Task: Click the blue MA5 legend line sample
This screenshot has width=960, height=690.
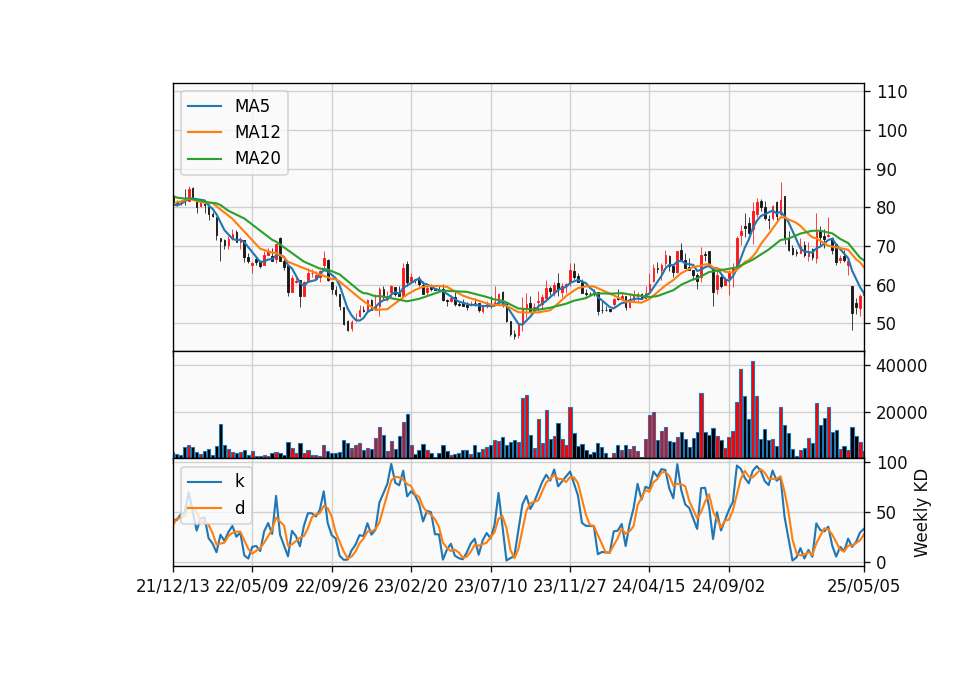Action: 204,106
